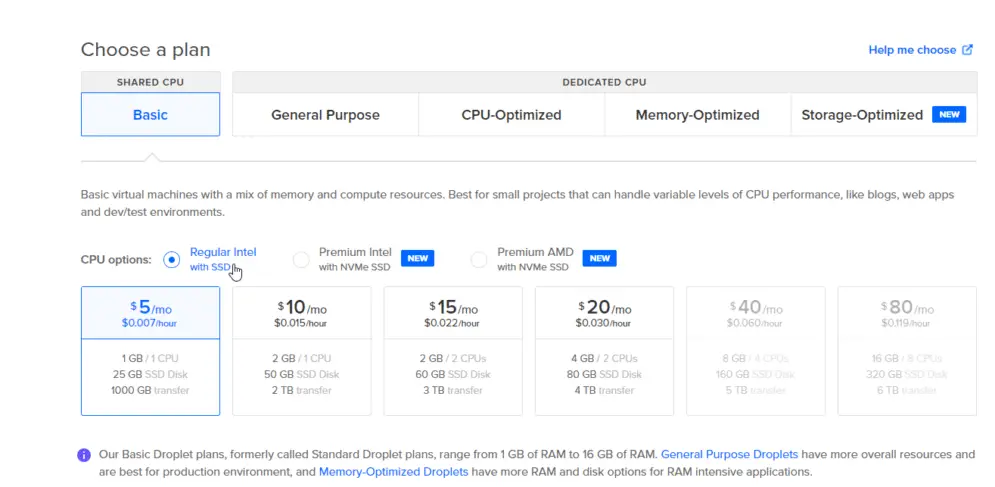The image size is (995, 487).
Task: Open the General Purpose plan tab
Action: [x=325, y=115]
